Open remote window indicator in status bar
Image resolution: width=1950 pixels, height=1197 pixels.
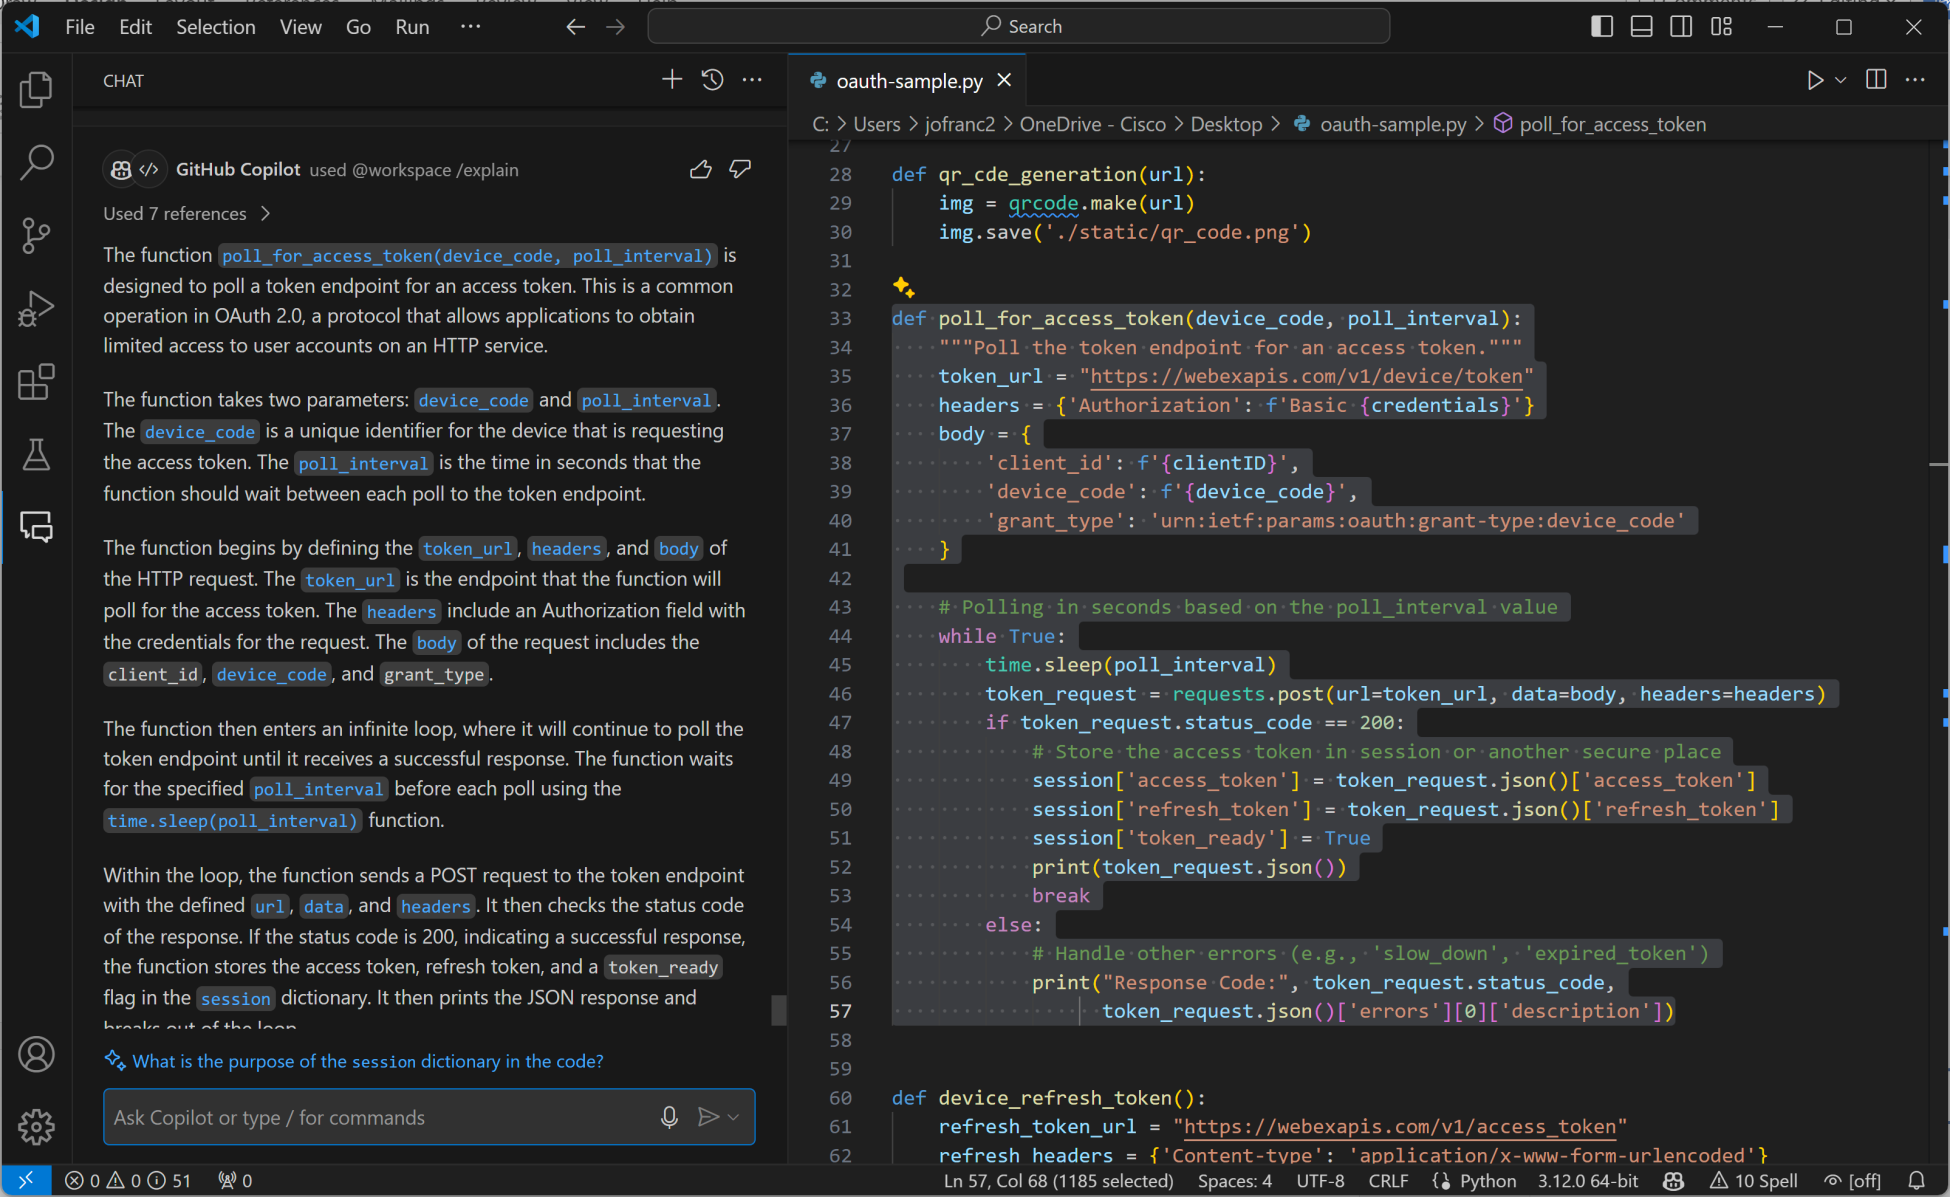click(x=26, y=1181)
